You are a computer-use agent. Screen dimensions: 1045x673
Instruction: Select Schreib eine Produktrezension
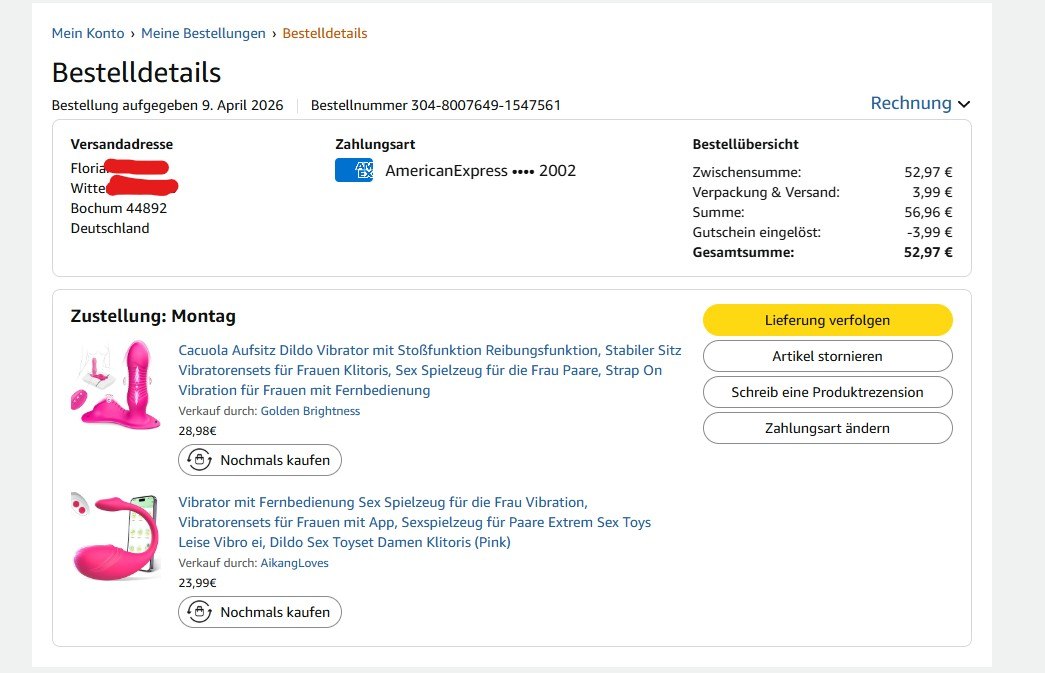[827, 392]
